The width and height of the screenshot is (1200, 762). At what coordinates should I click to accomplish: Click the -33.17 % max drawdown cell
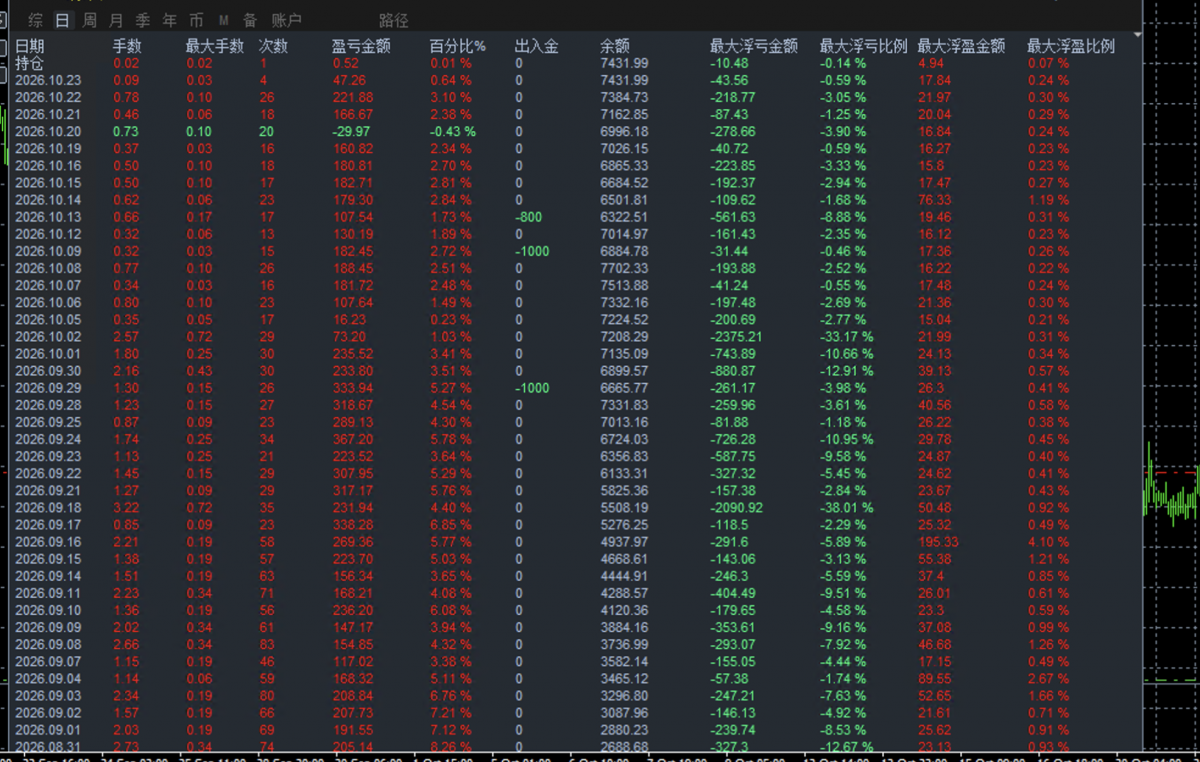pyautogui.click(x=845, y=336)
